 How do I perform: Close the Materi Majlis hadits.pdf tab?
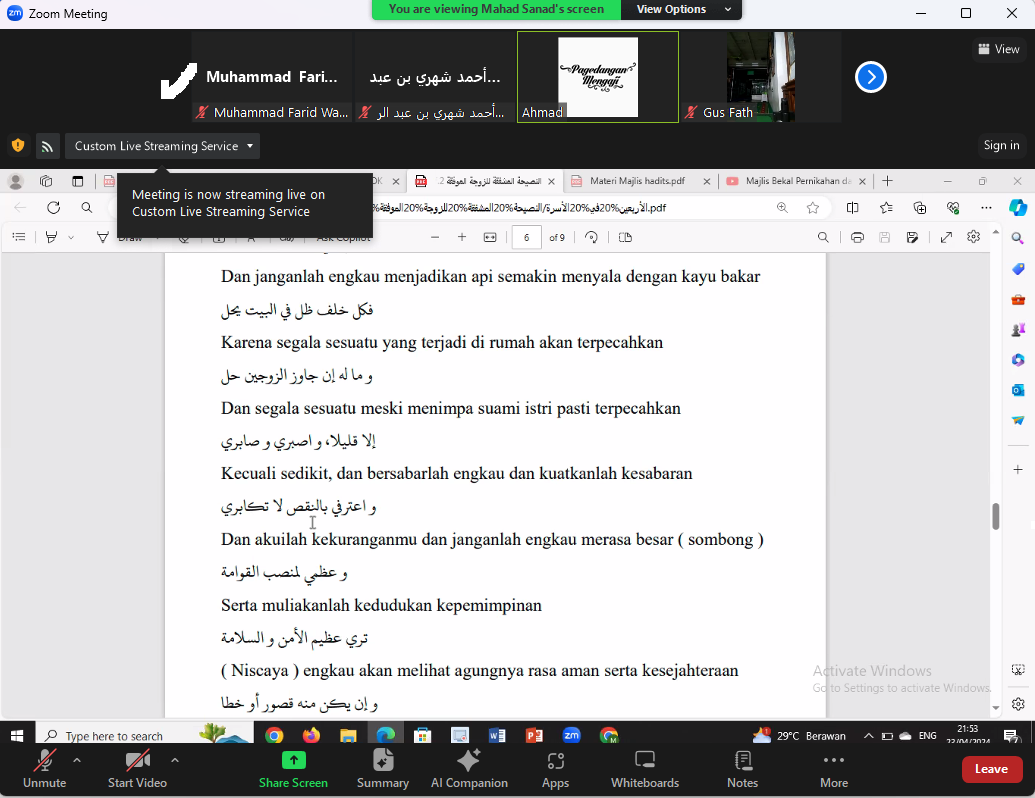tap(706, 181)
